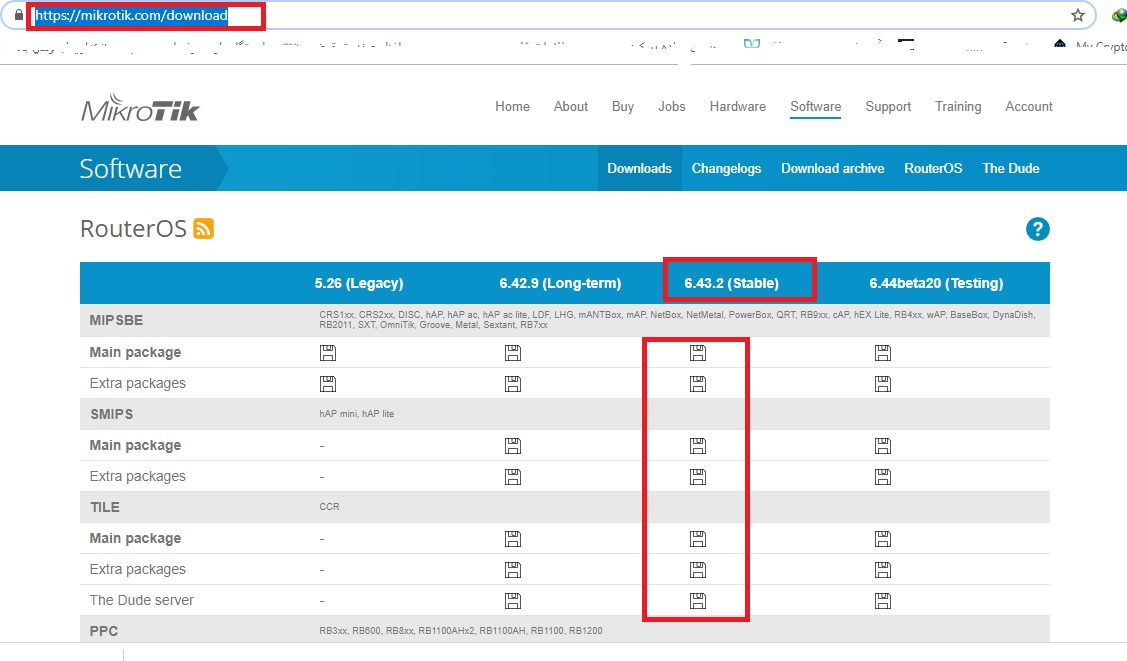Screen dimensions: 1127x661
Task: Go to the Home menu item
Action: tap(512, 106)
